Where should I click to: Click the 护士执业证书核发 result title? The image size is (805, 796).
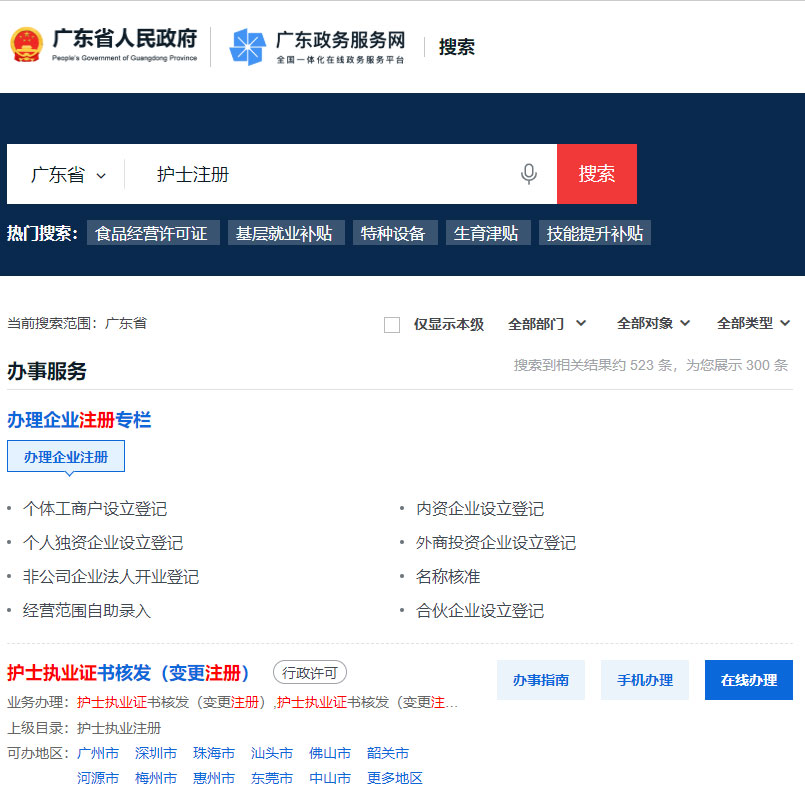(x=129, y=672)
